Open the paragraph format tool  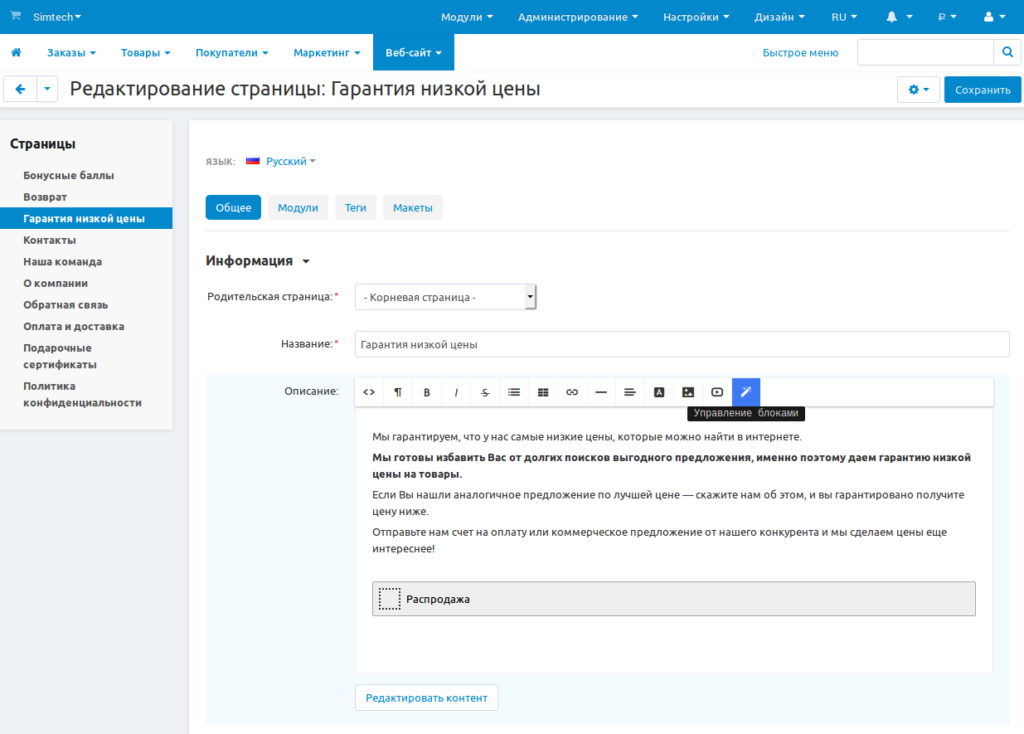point(398,392)
